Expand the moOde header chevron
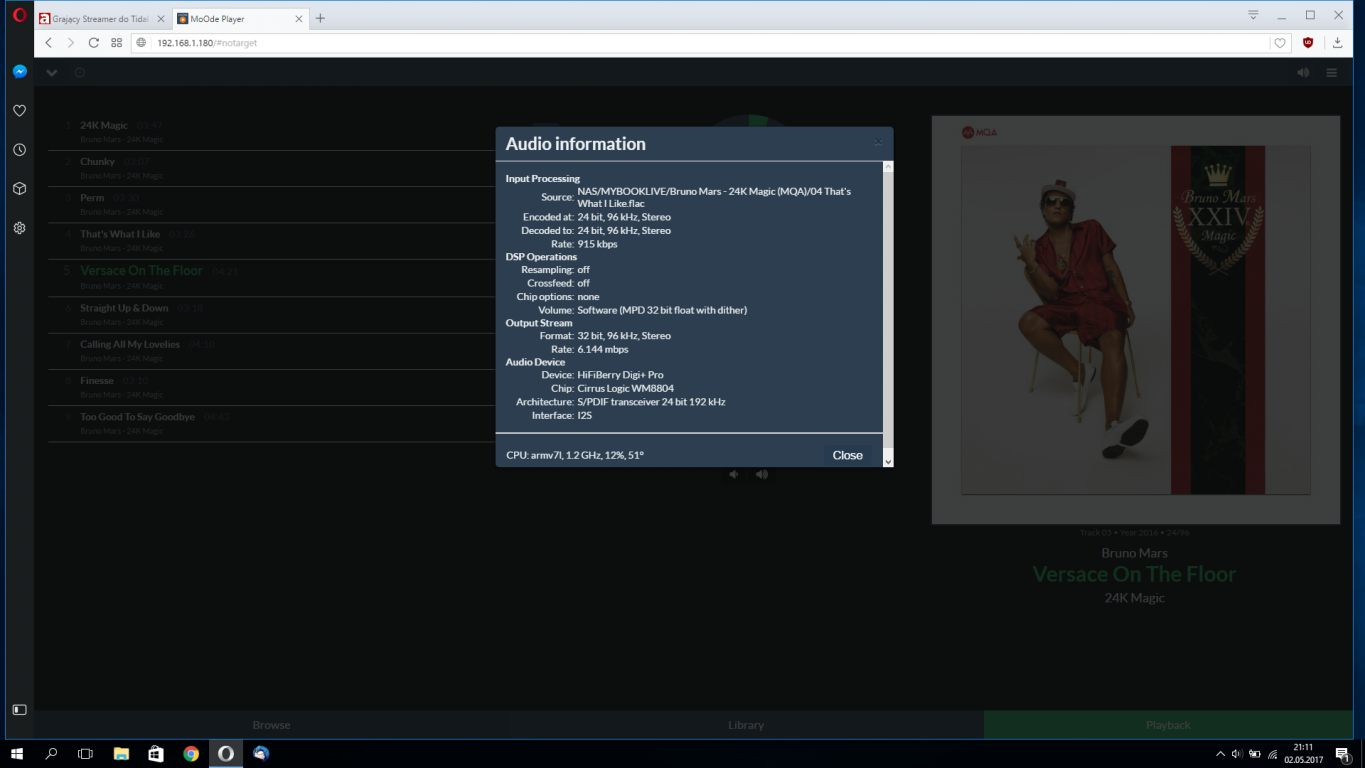 coord(52,73)
